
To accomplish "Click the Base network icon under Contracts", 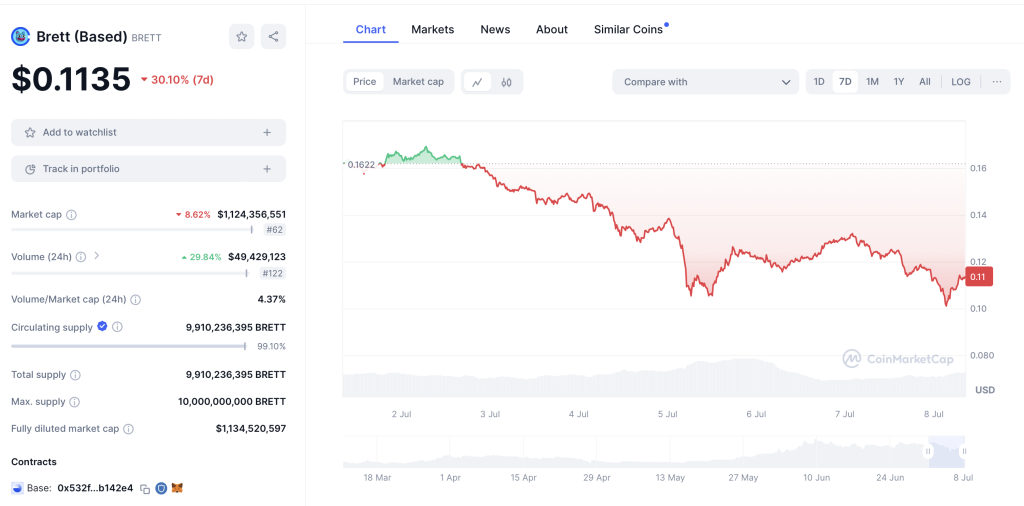I will [17, 488].
